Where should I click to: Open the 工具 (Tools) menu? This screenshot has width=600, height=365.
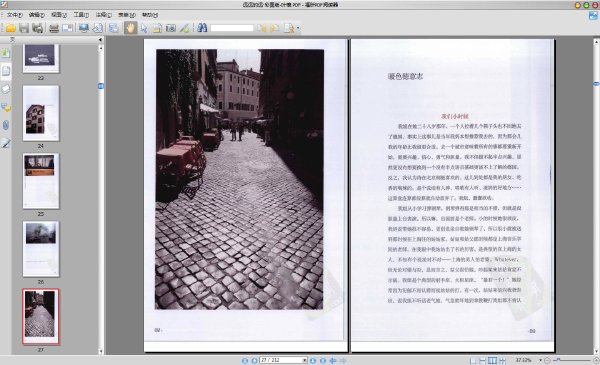point(81,15)
